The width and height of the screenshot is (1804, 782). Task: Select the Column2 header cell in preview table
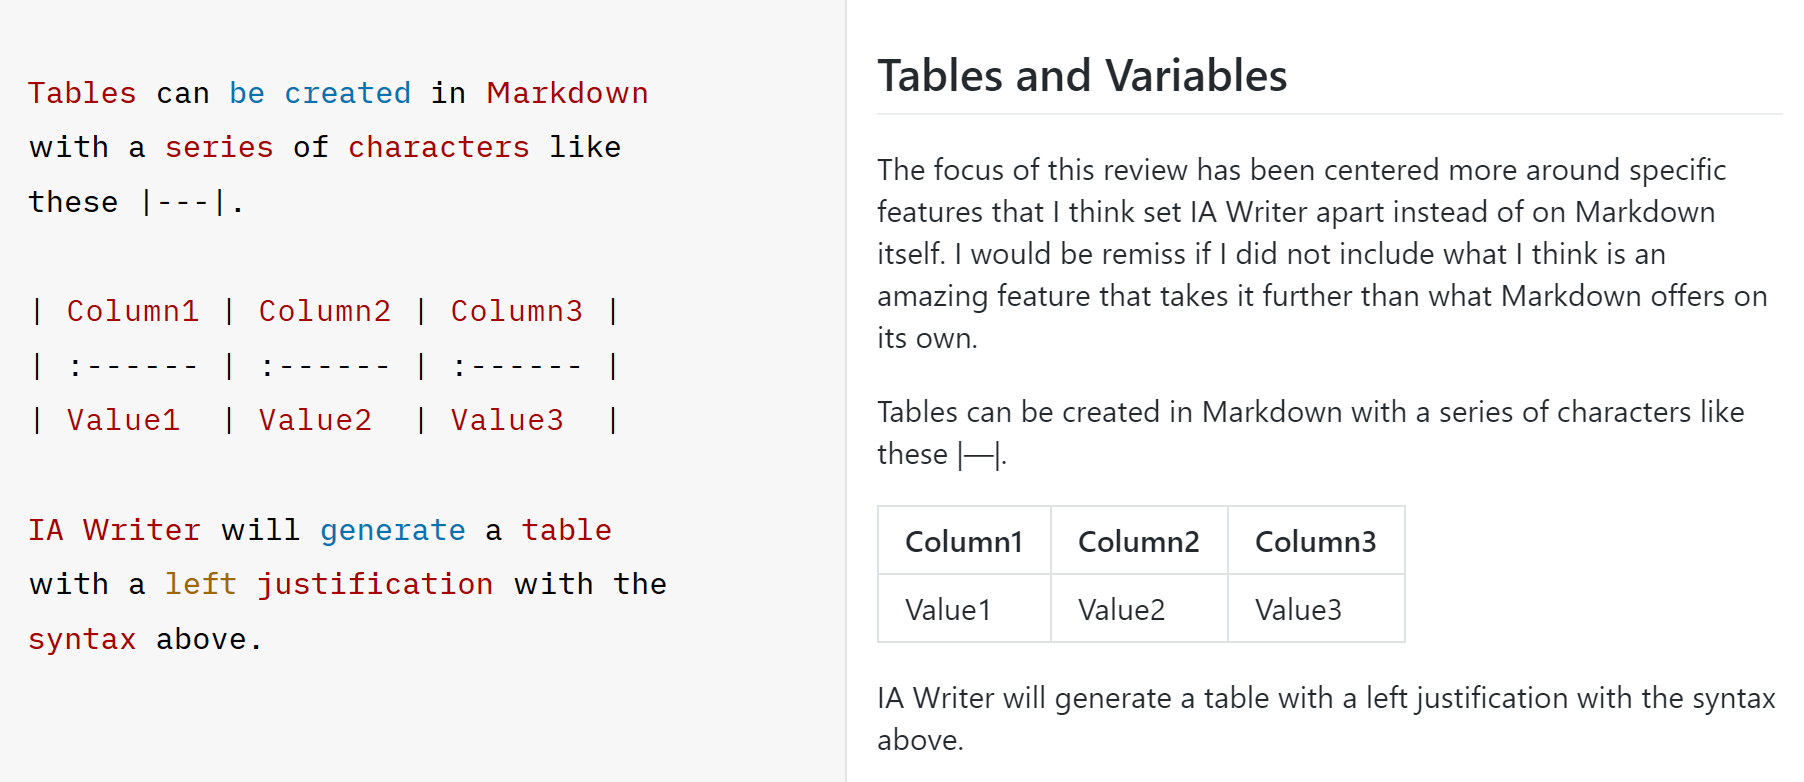point(1139,541)
